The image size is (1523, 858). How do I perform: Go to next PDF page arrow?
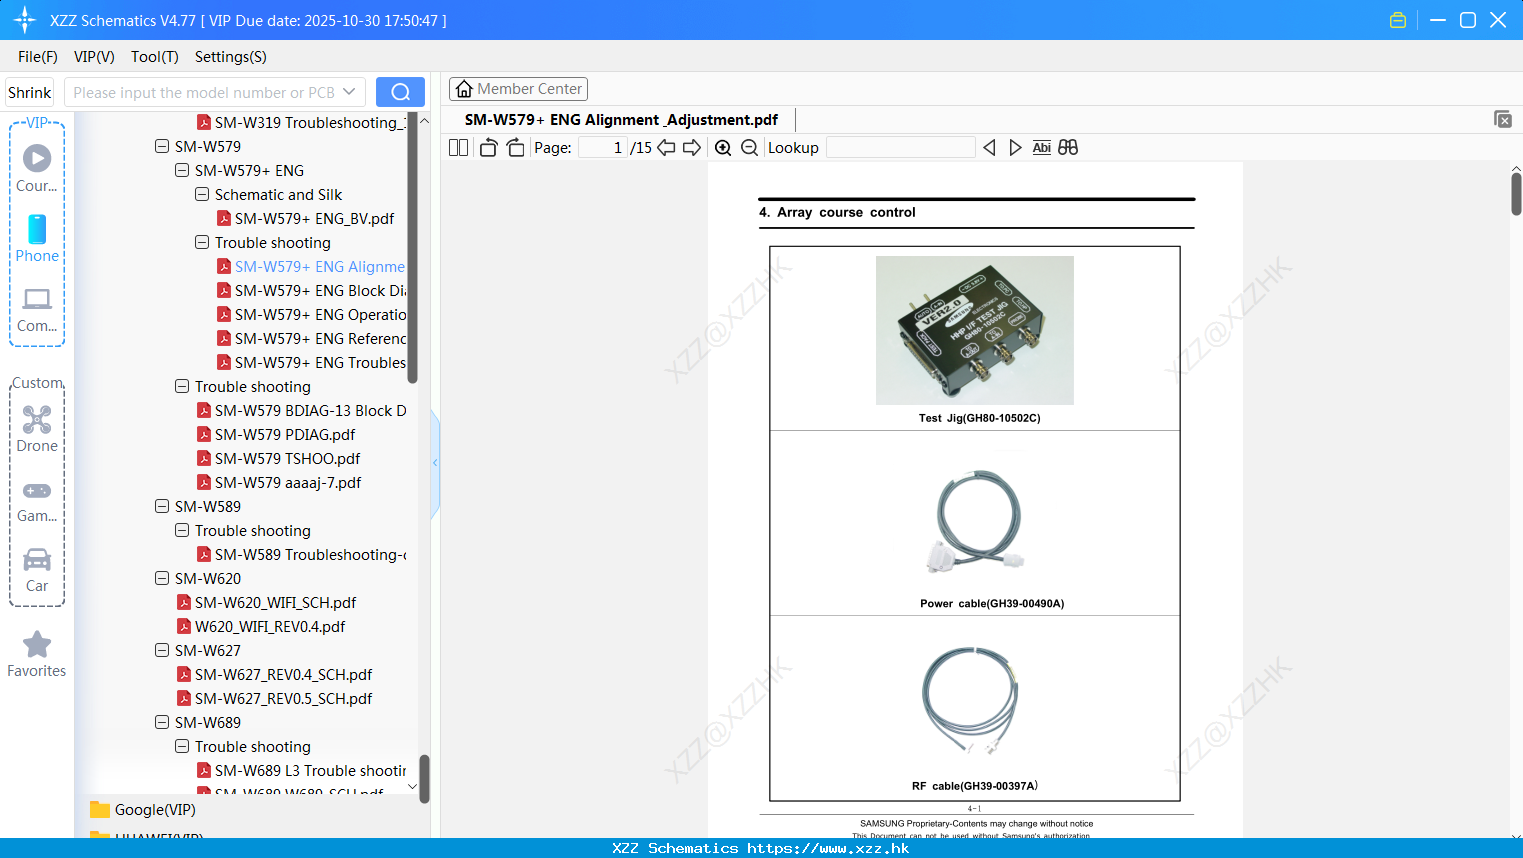click(x=692, y=148)
